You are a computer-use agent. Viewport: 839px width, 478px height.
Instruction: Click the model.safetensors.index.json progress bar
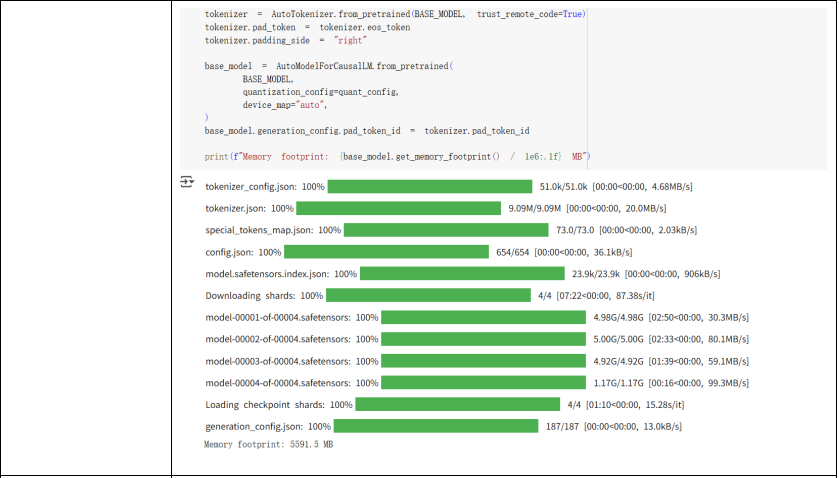462,274
